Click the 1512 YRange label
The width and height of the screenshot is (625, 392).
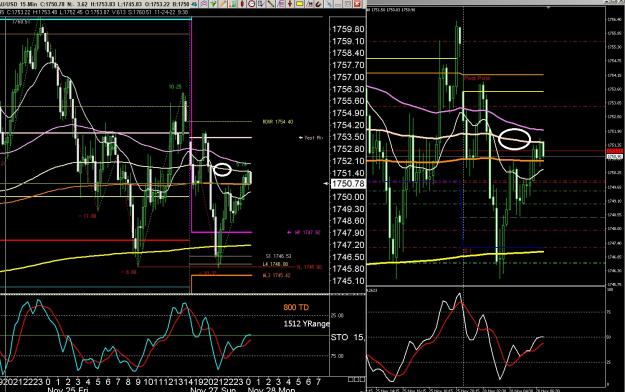click(307, 324)
